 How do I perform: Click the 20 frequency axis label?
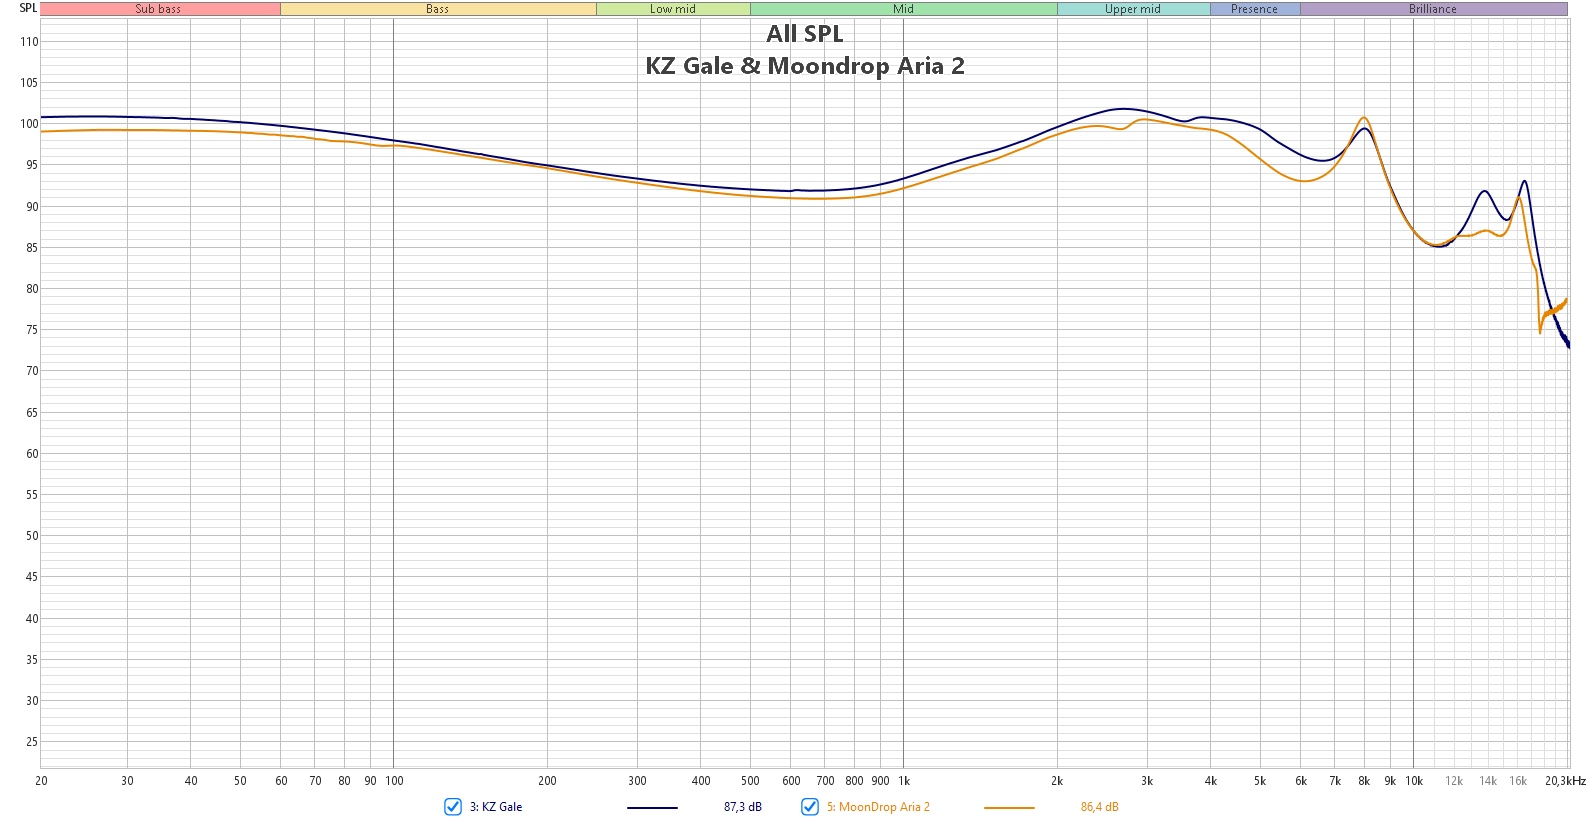coord(41,781)
